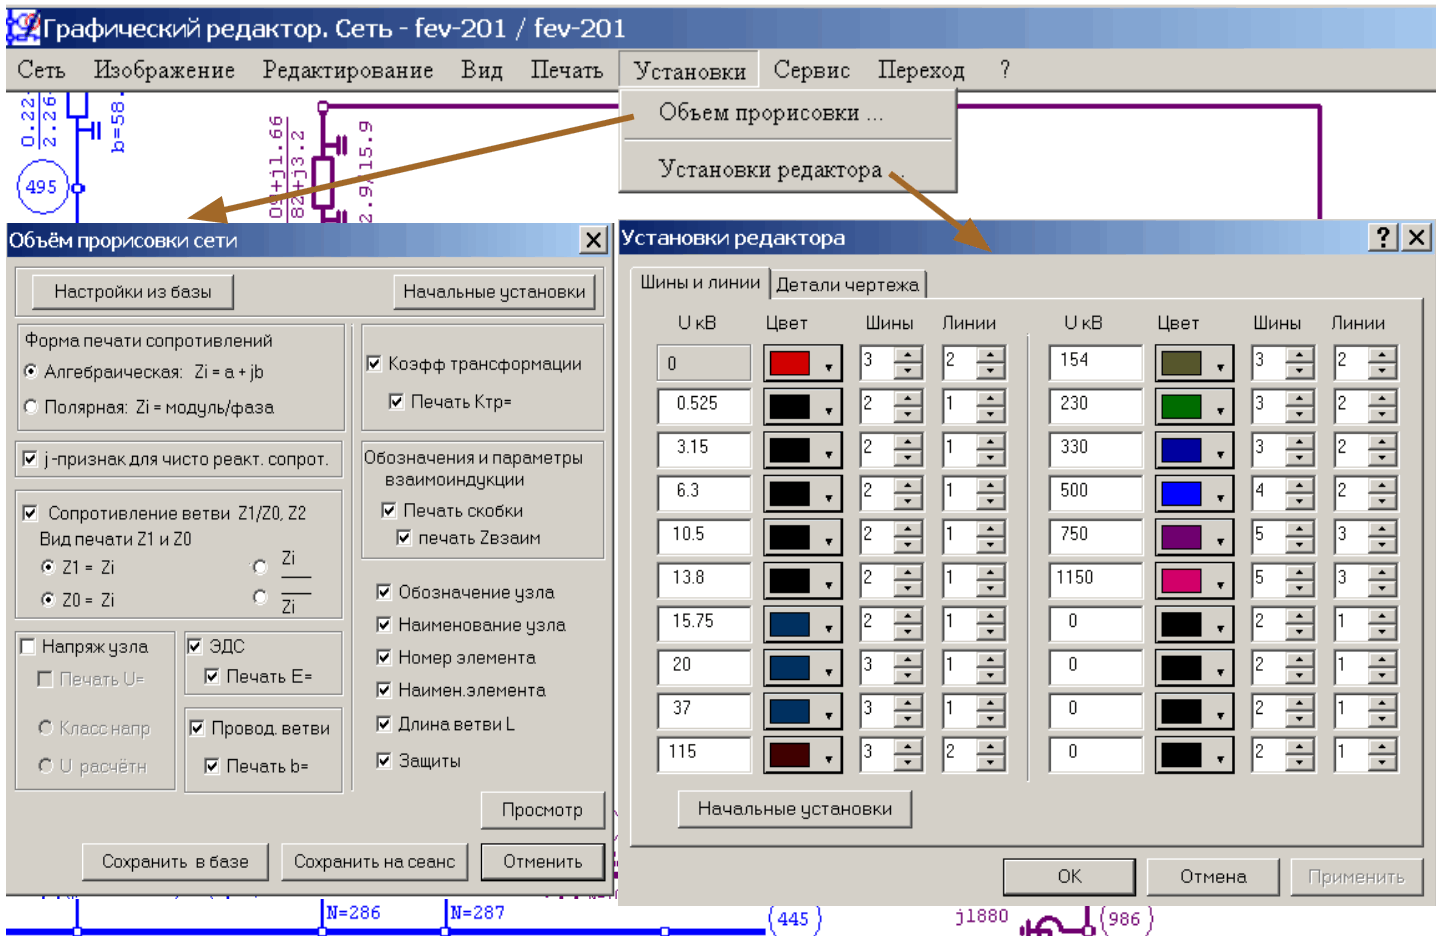Click Сохранить в базе button
Image resolution: width=1436 pixels, height=936 pixels.
tap(175, 861)
